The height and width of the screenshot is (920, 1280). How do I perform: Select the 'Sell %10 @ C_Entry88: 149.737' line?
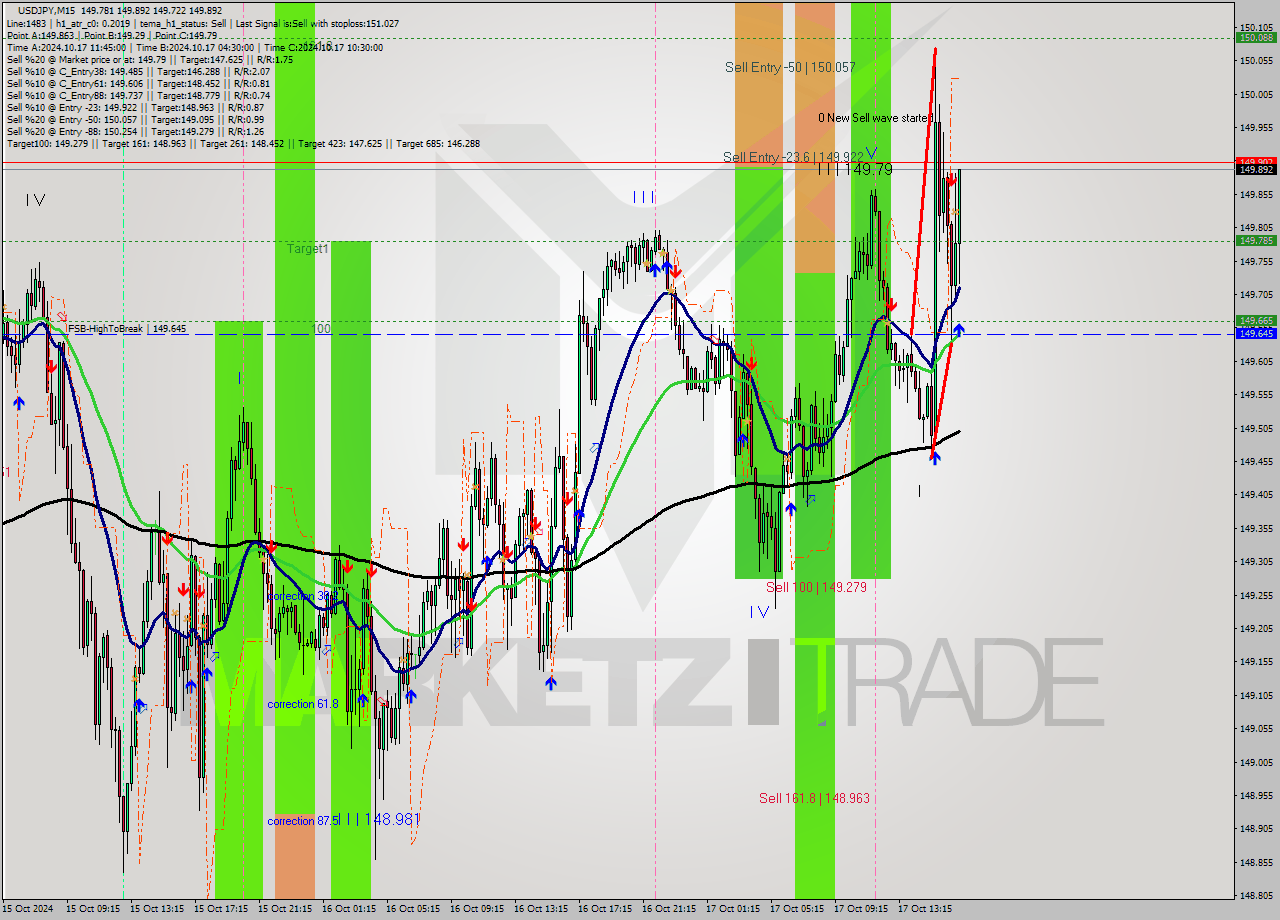click(x=138, y=95)
